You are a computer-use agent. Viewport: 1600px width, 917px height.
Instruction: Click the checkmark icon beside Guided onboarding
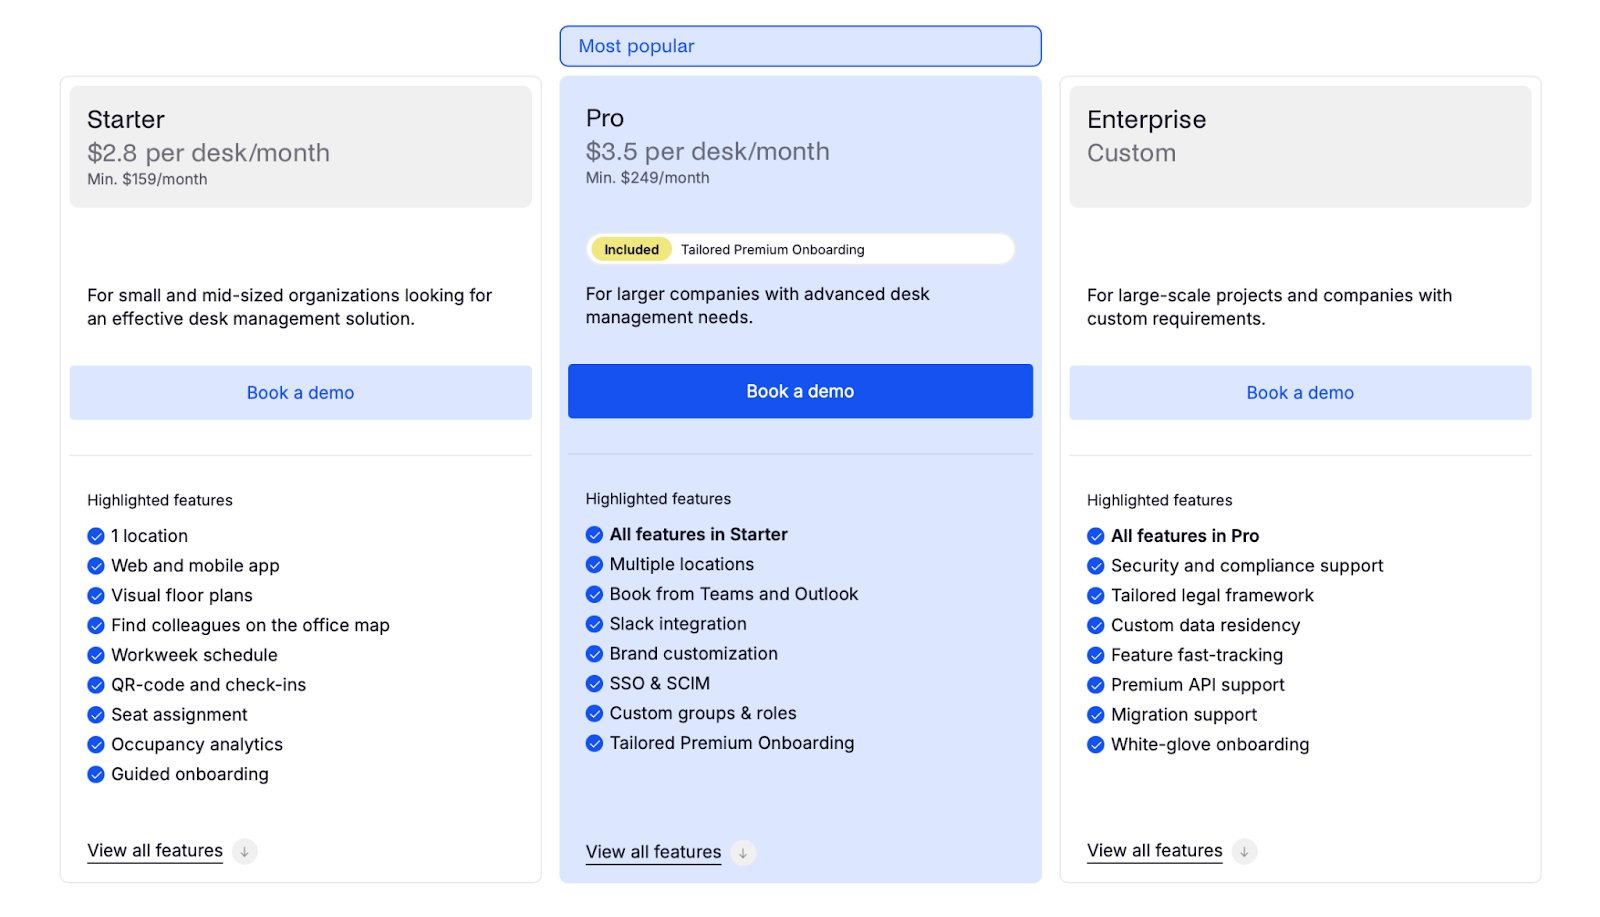(96, 775)
